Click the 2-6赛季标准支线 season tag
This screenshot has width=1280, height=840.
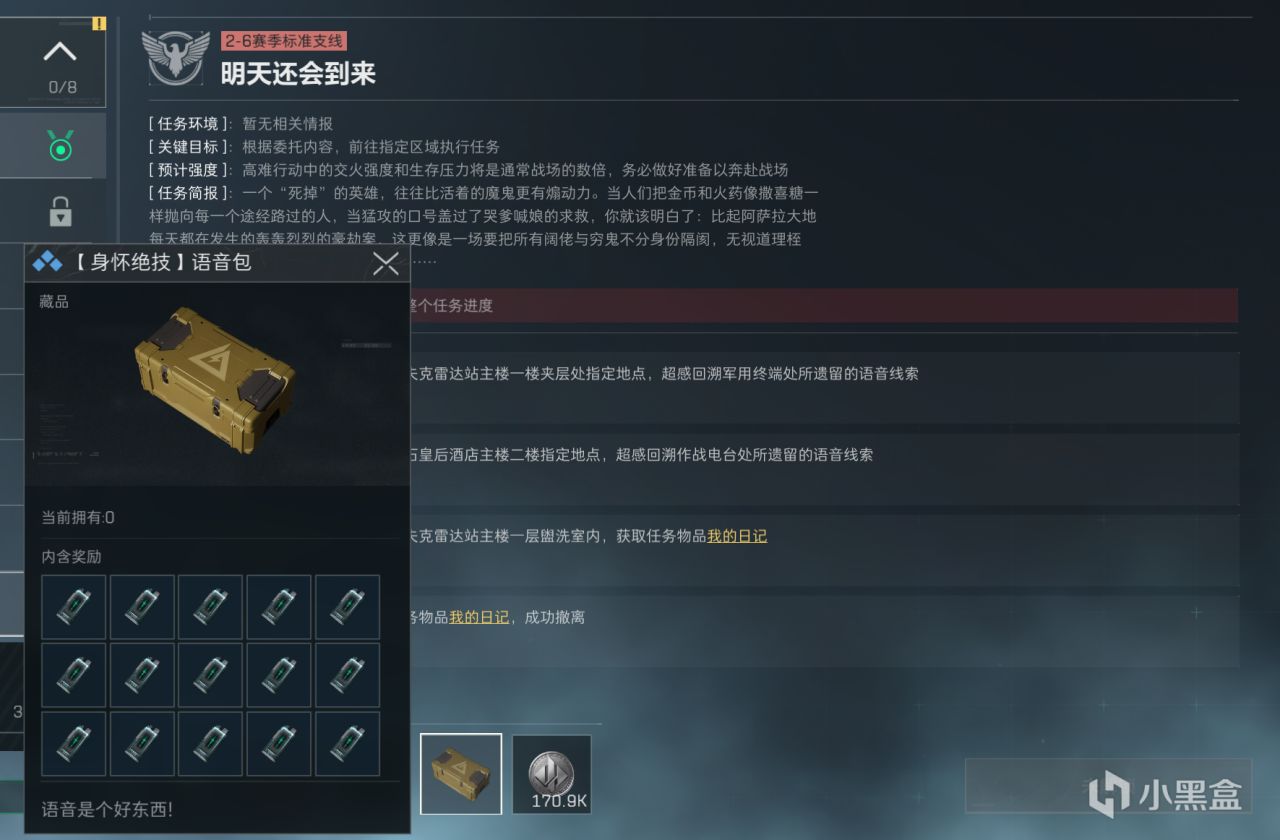284,41
